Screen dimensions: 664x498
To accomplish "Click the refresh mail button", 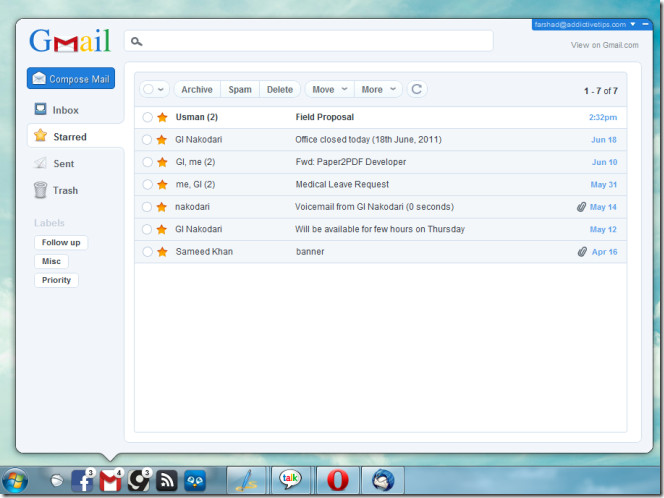I will pyautogui.click(x=417, y=89).
